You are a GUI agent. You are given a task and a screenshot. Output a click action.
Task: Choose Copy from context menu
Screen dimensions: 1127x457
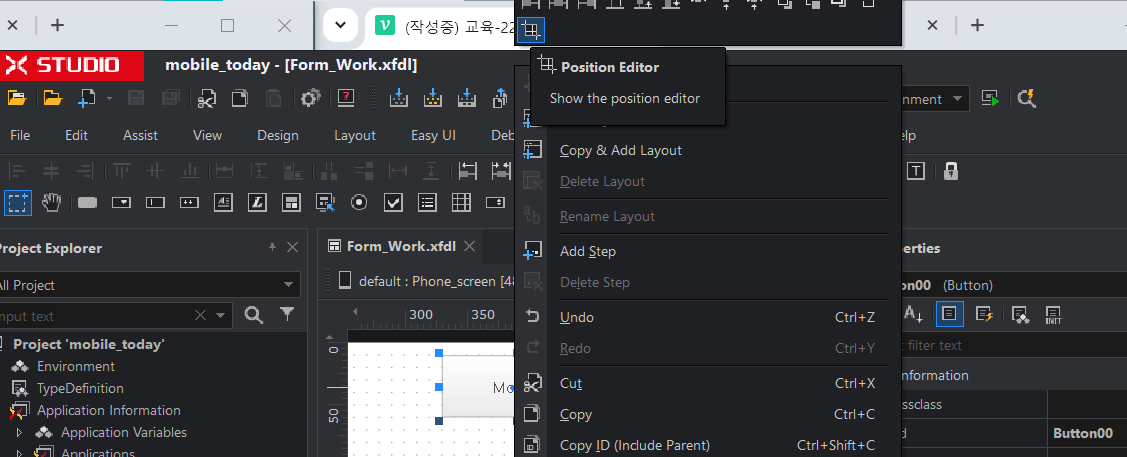coord(708,414)
